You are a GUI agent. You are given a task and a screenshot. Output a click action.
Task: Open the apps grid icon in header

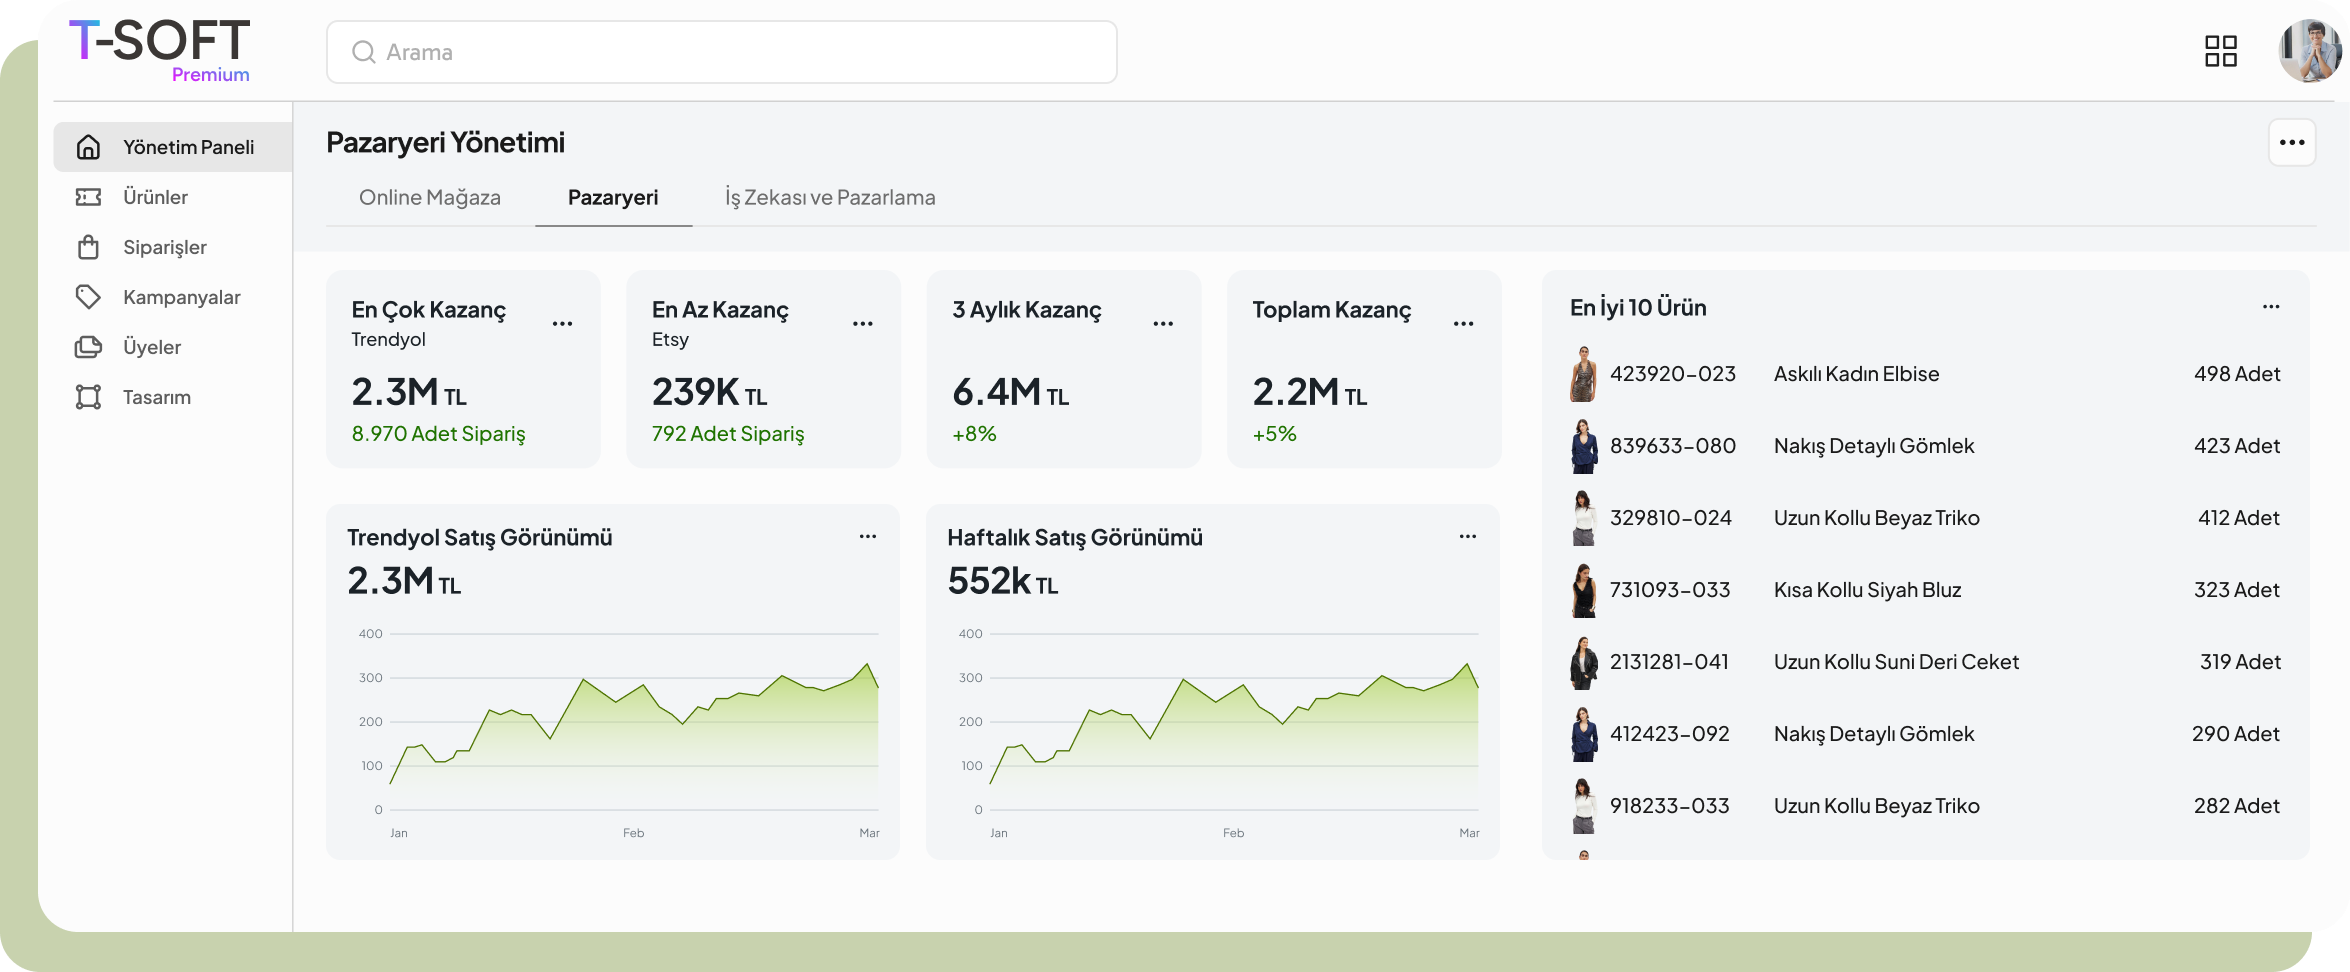[x=2220, y=51]
